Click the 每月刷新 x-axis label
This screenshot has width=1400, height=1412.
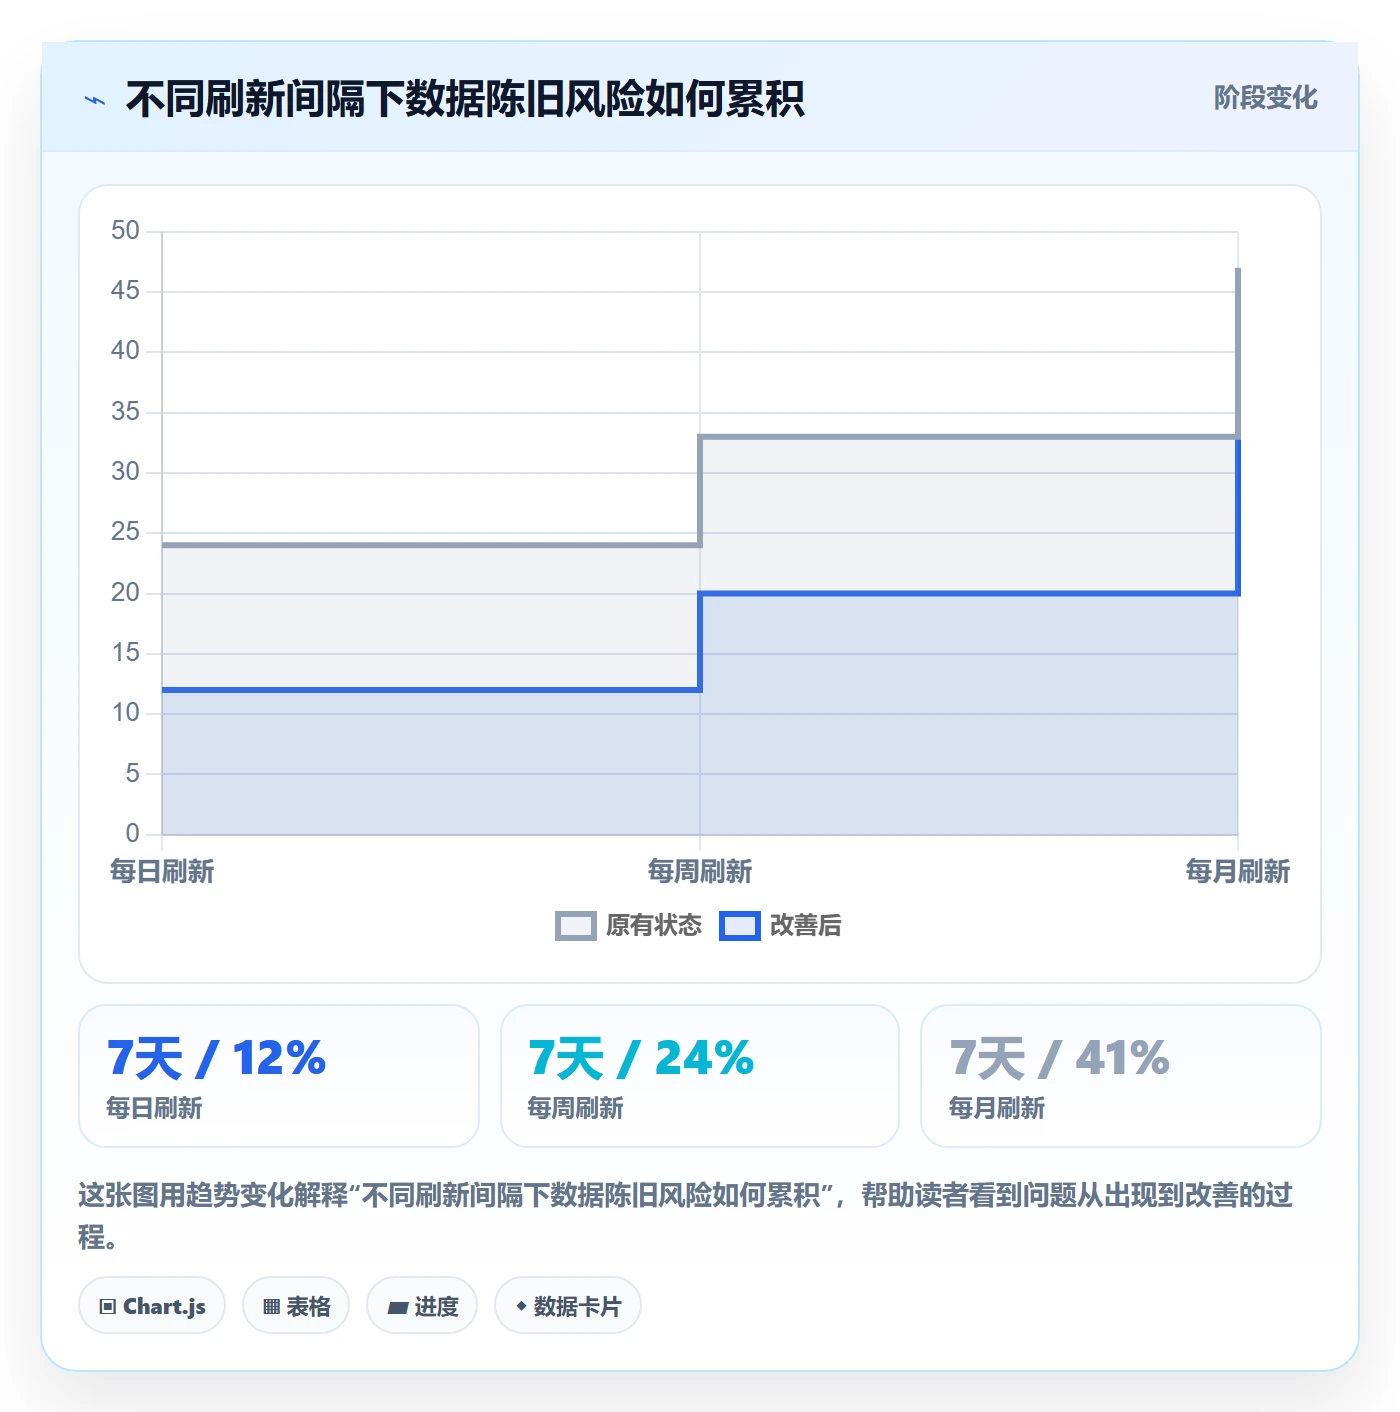1238,872
